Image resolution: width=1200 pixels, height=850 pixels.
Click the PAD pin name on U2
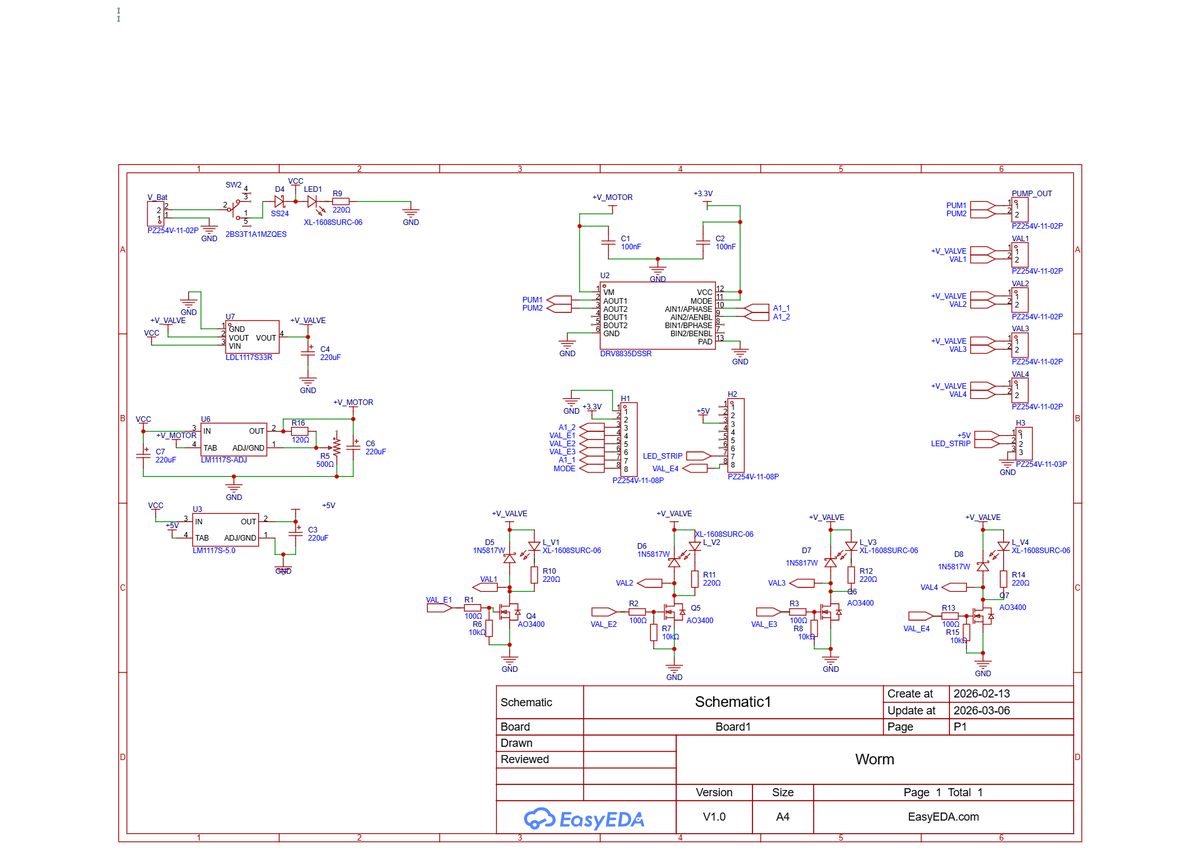[x=706, y=341]
